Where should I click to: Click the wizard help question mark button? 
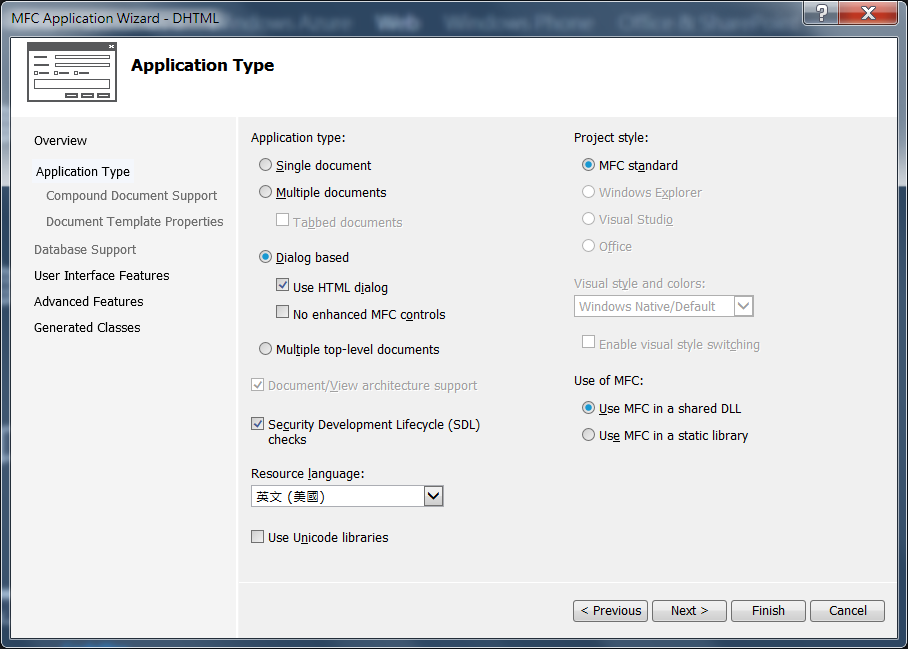[821, 13]
